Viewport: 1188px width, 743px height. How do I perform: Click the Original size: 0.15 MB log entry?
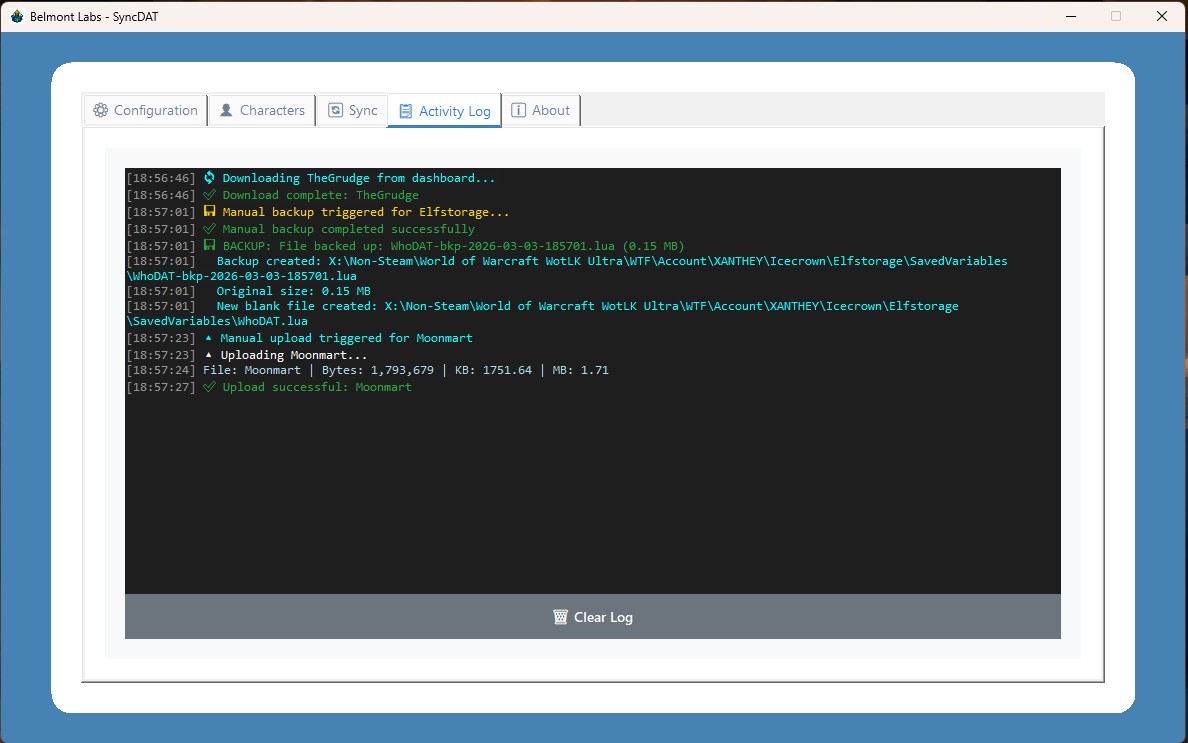pos(293,291)
